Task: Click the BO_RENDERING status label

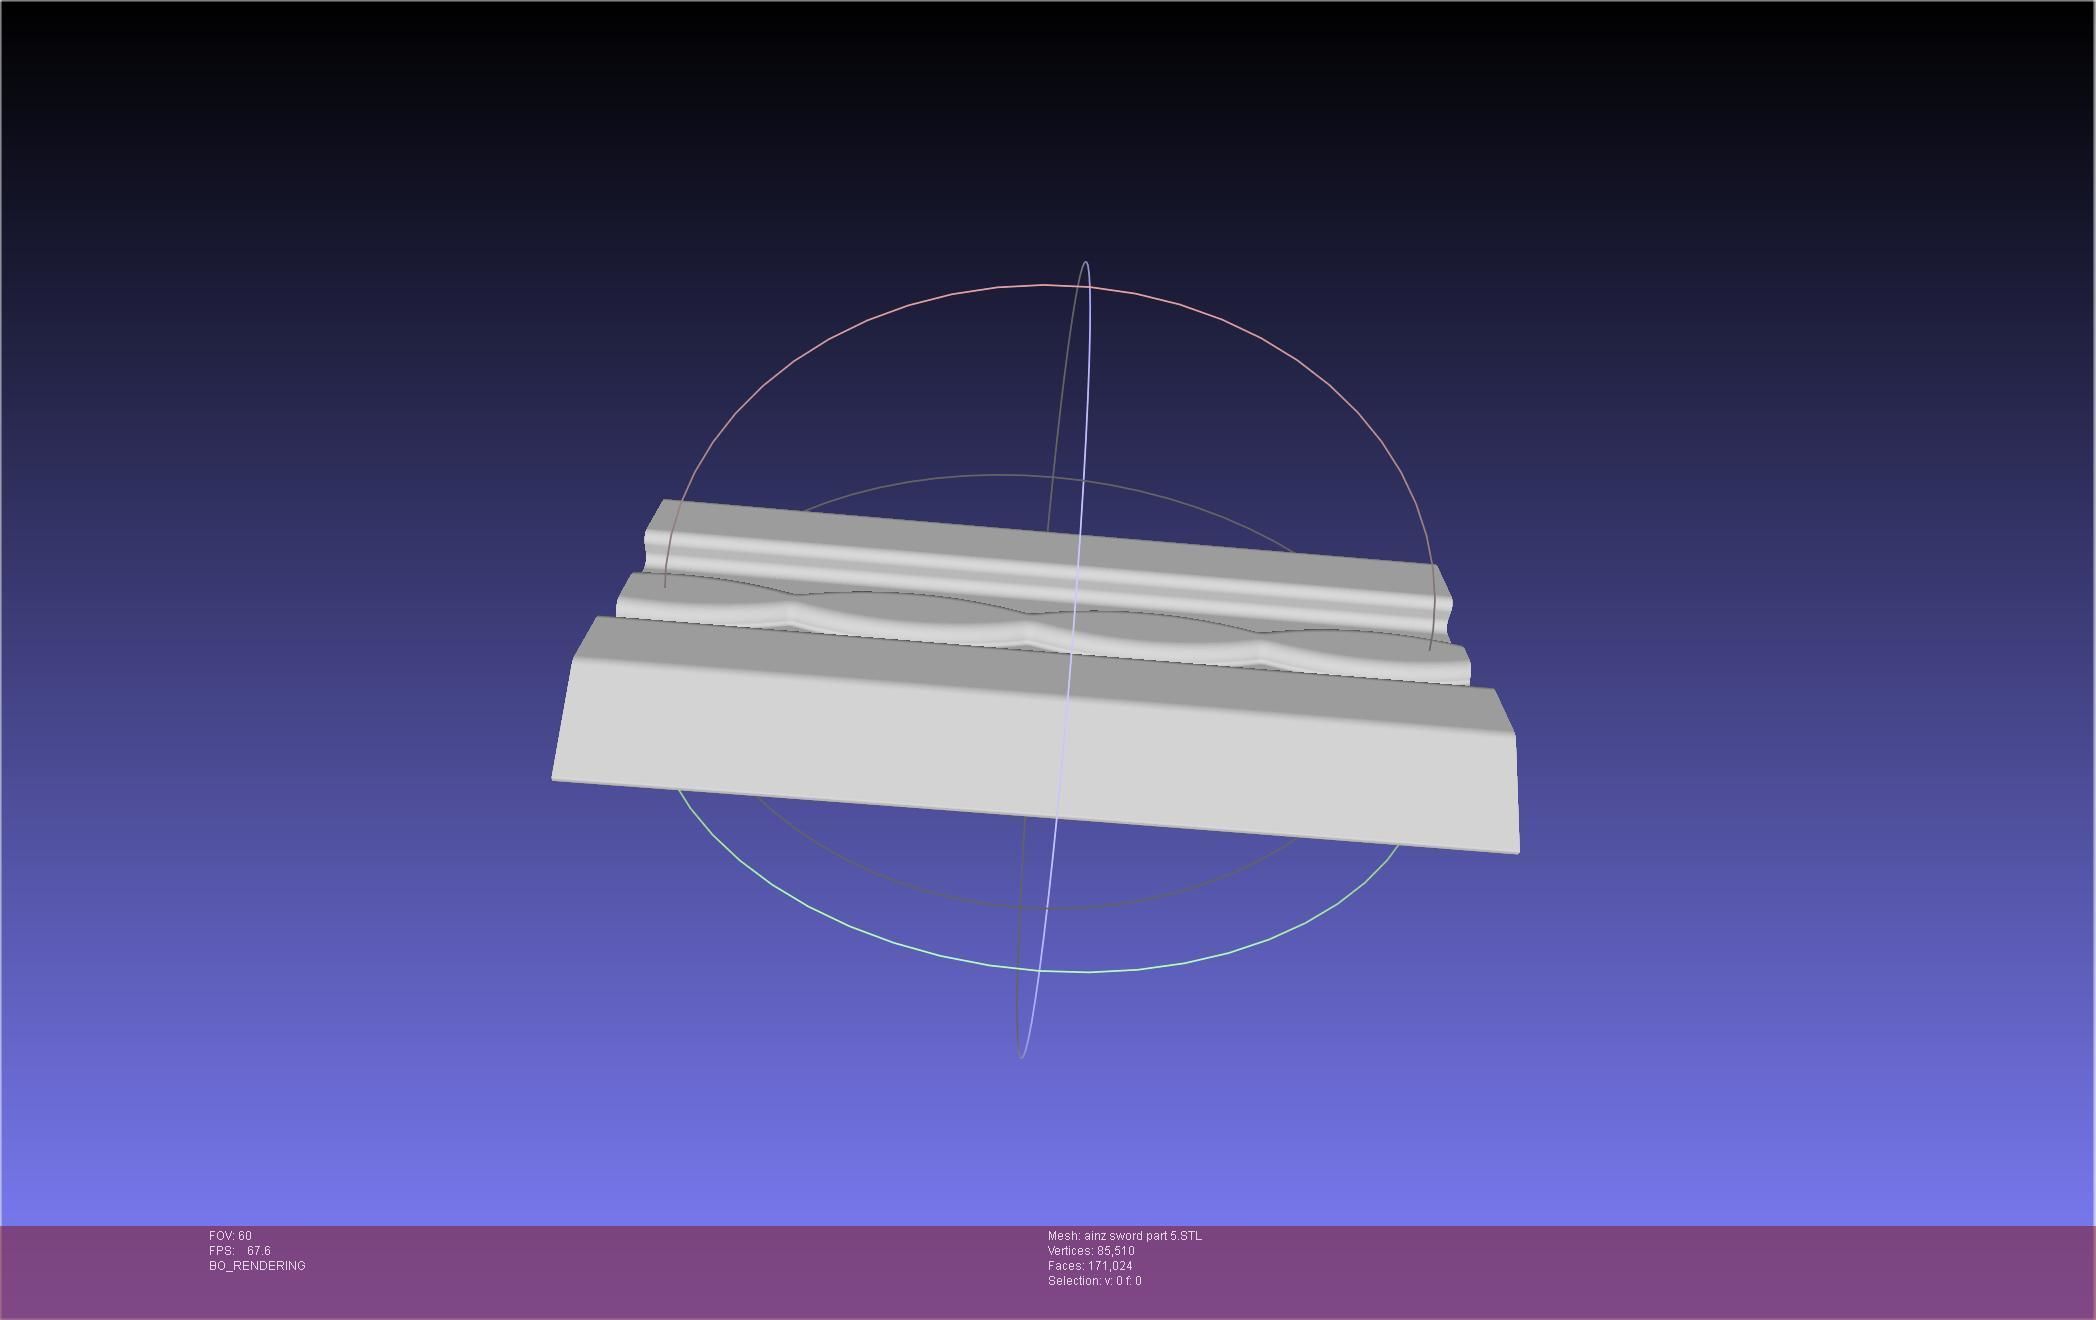Action: pyautogui.click(x=257, y=1266)
